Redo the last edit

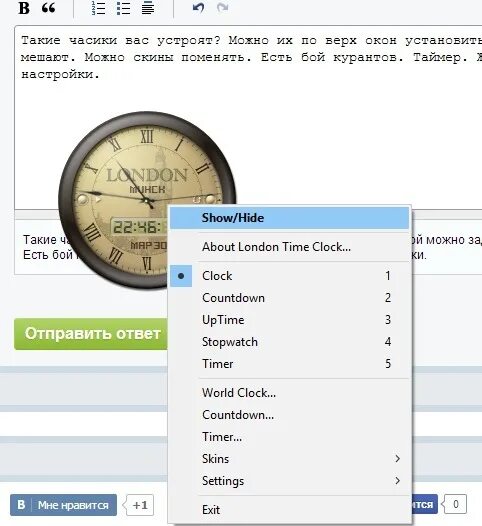222,7
